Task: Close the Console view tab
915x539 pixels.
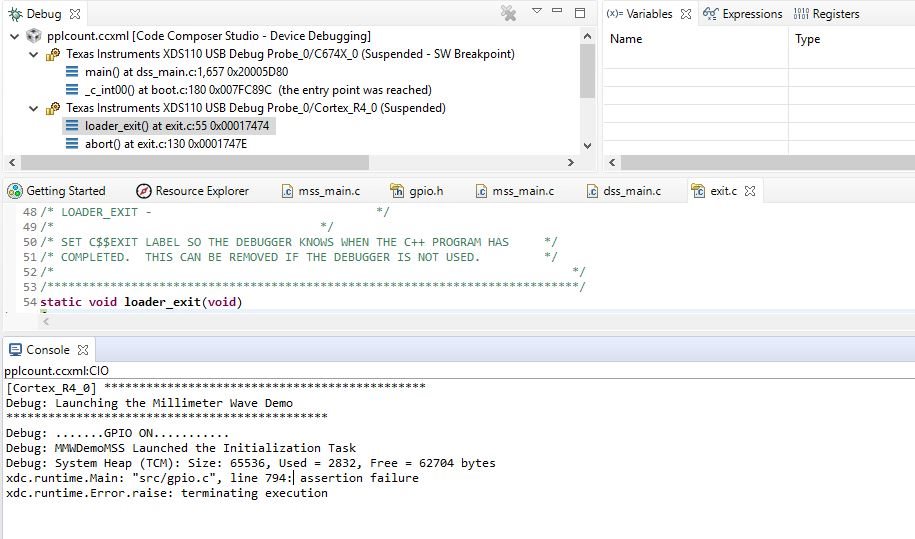Action: [x=83, y=350]
